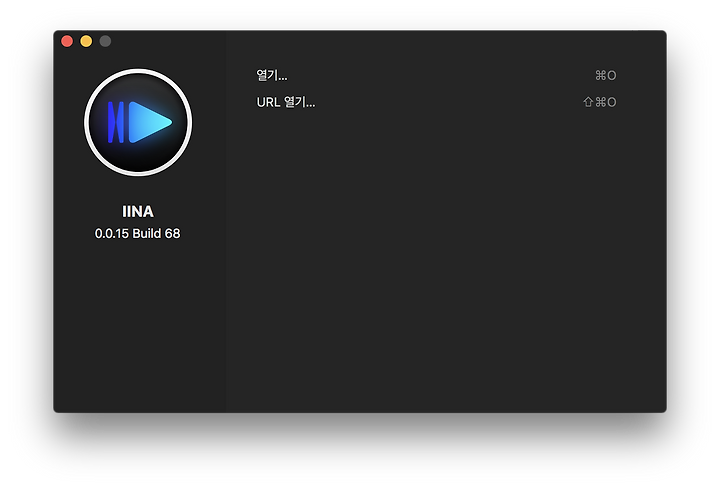
Task: Close the IINA welcome window
Action: click(67, 41)
